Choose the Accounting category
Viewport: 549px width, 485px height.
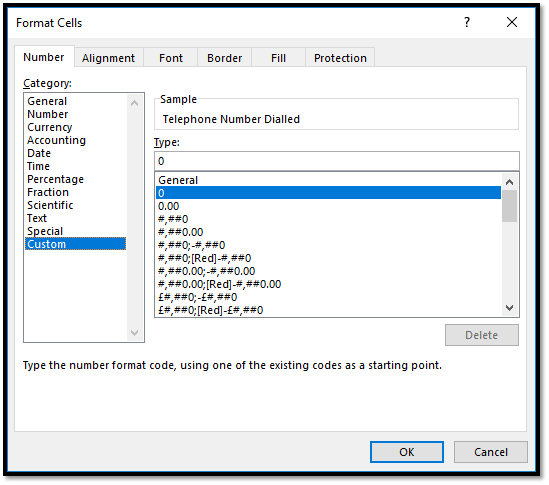75,140
